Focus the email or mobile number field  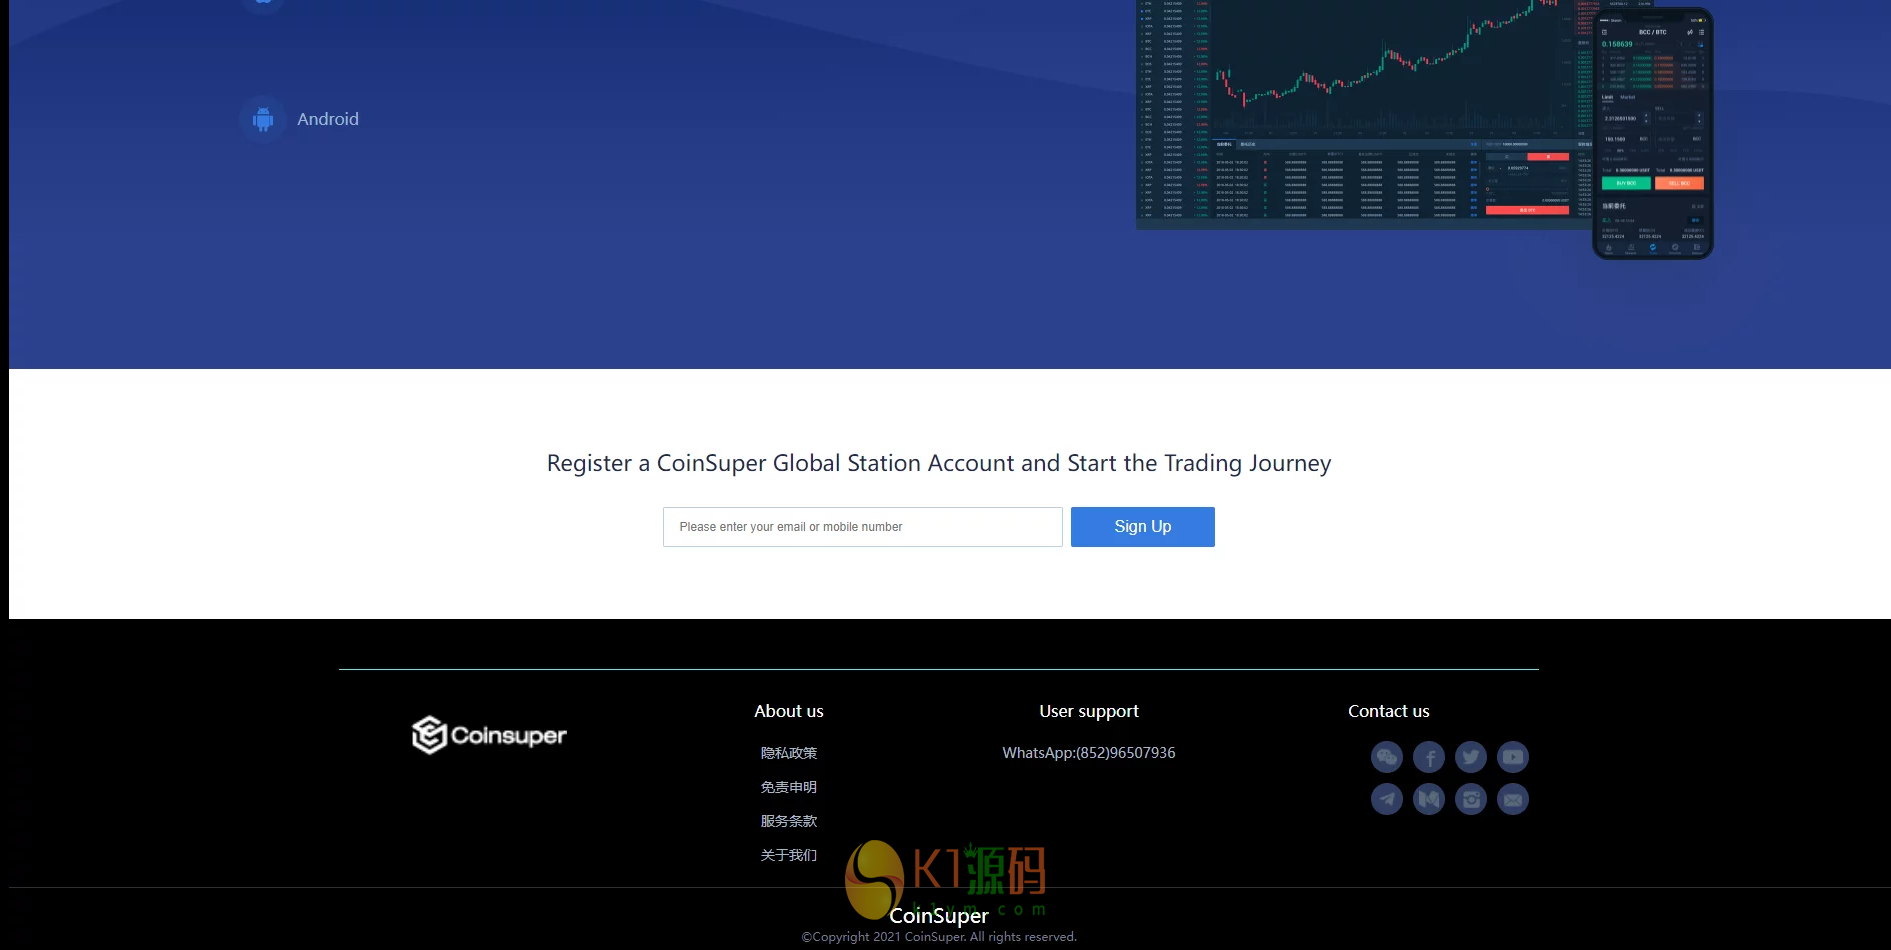pyautogui.click(x=863, y=527)
